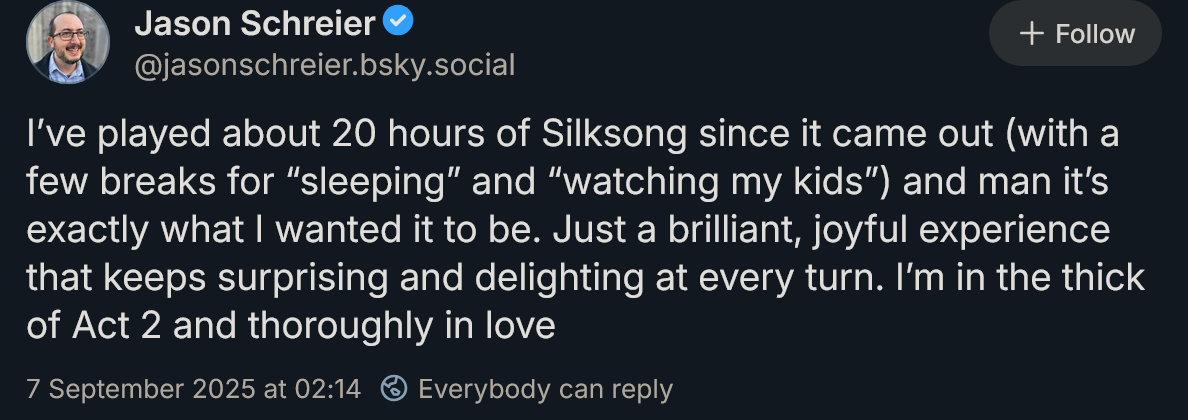Open Jason Schreier's profile avatar
Viewport: 1188px width, 420px height.
tap(66, 41)
